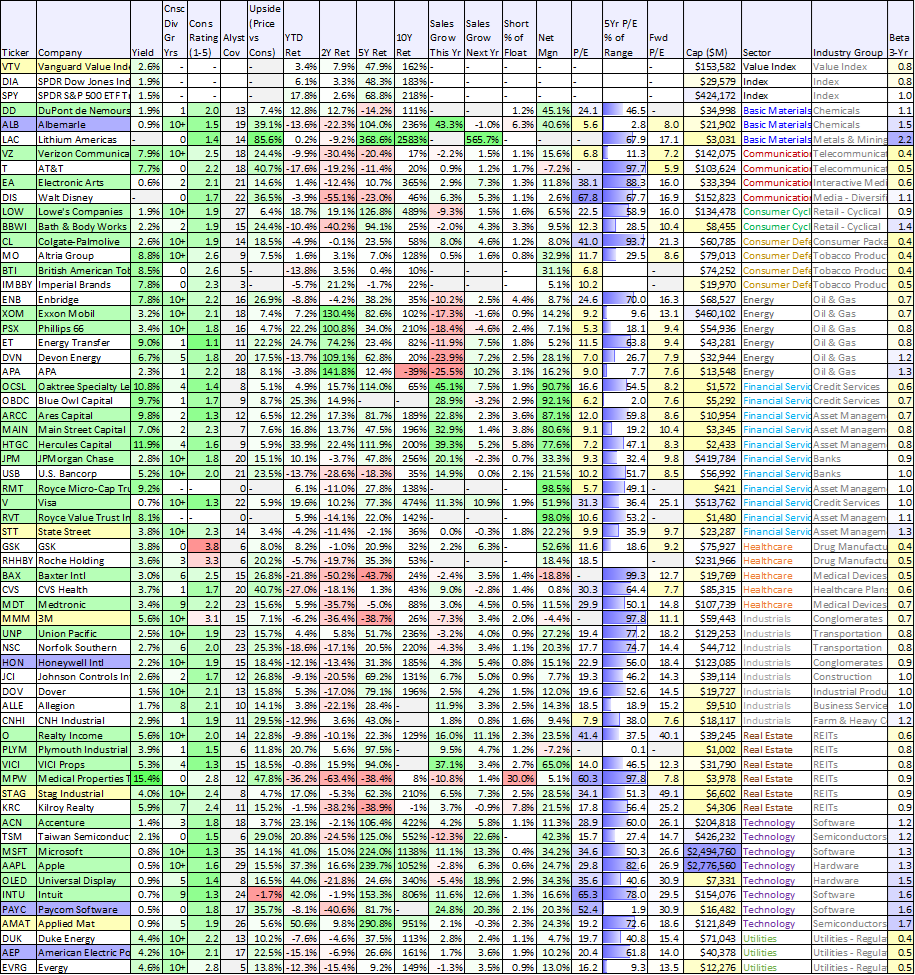Select the Applied Mat company cell

pos(83,923)
